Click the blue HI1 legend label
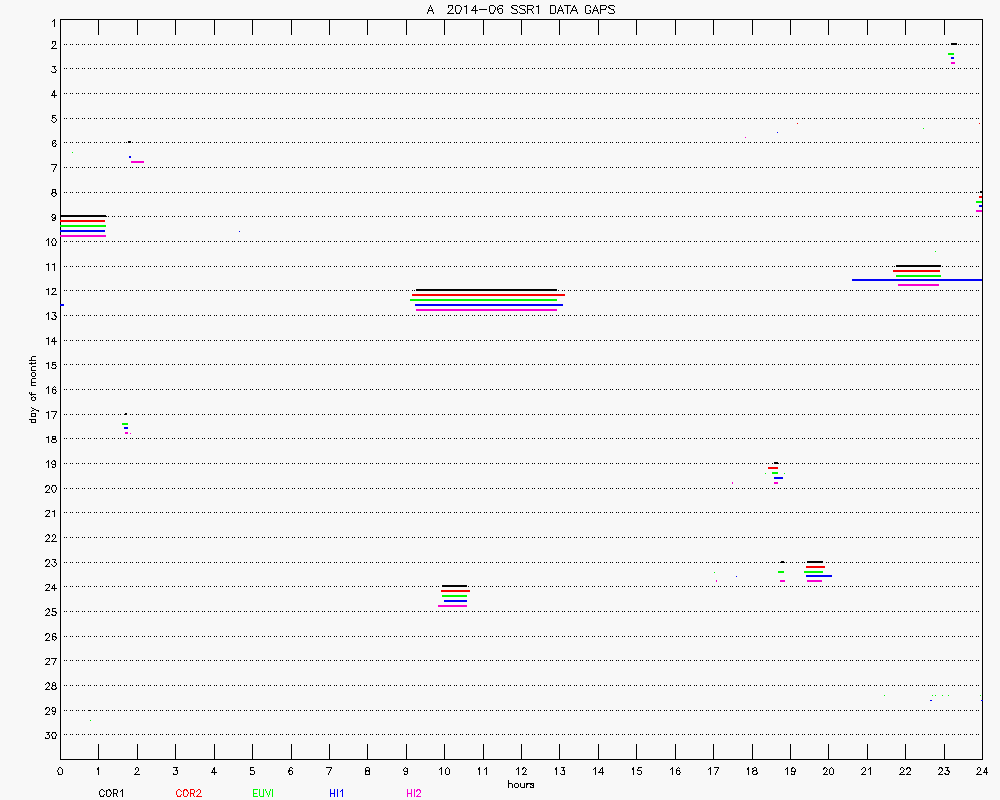 pyautogui.click(x=337, y=793)
